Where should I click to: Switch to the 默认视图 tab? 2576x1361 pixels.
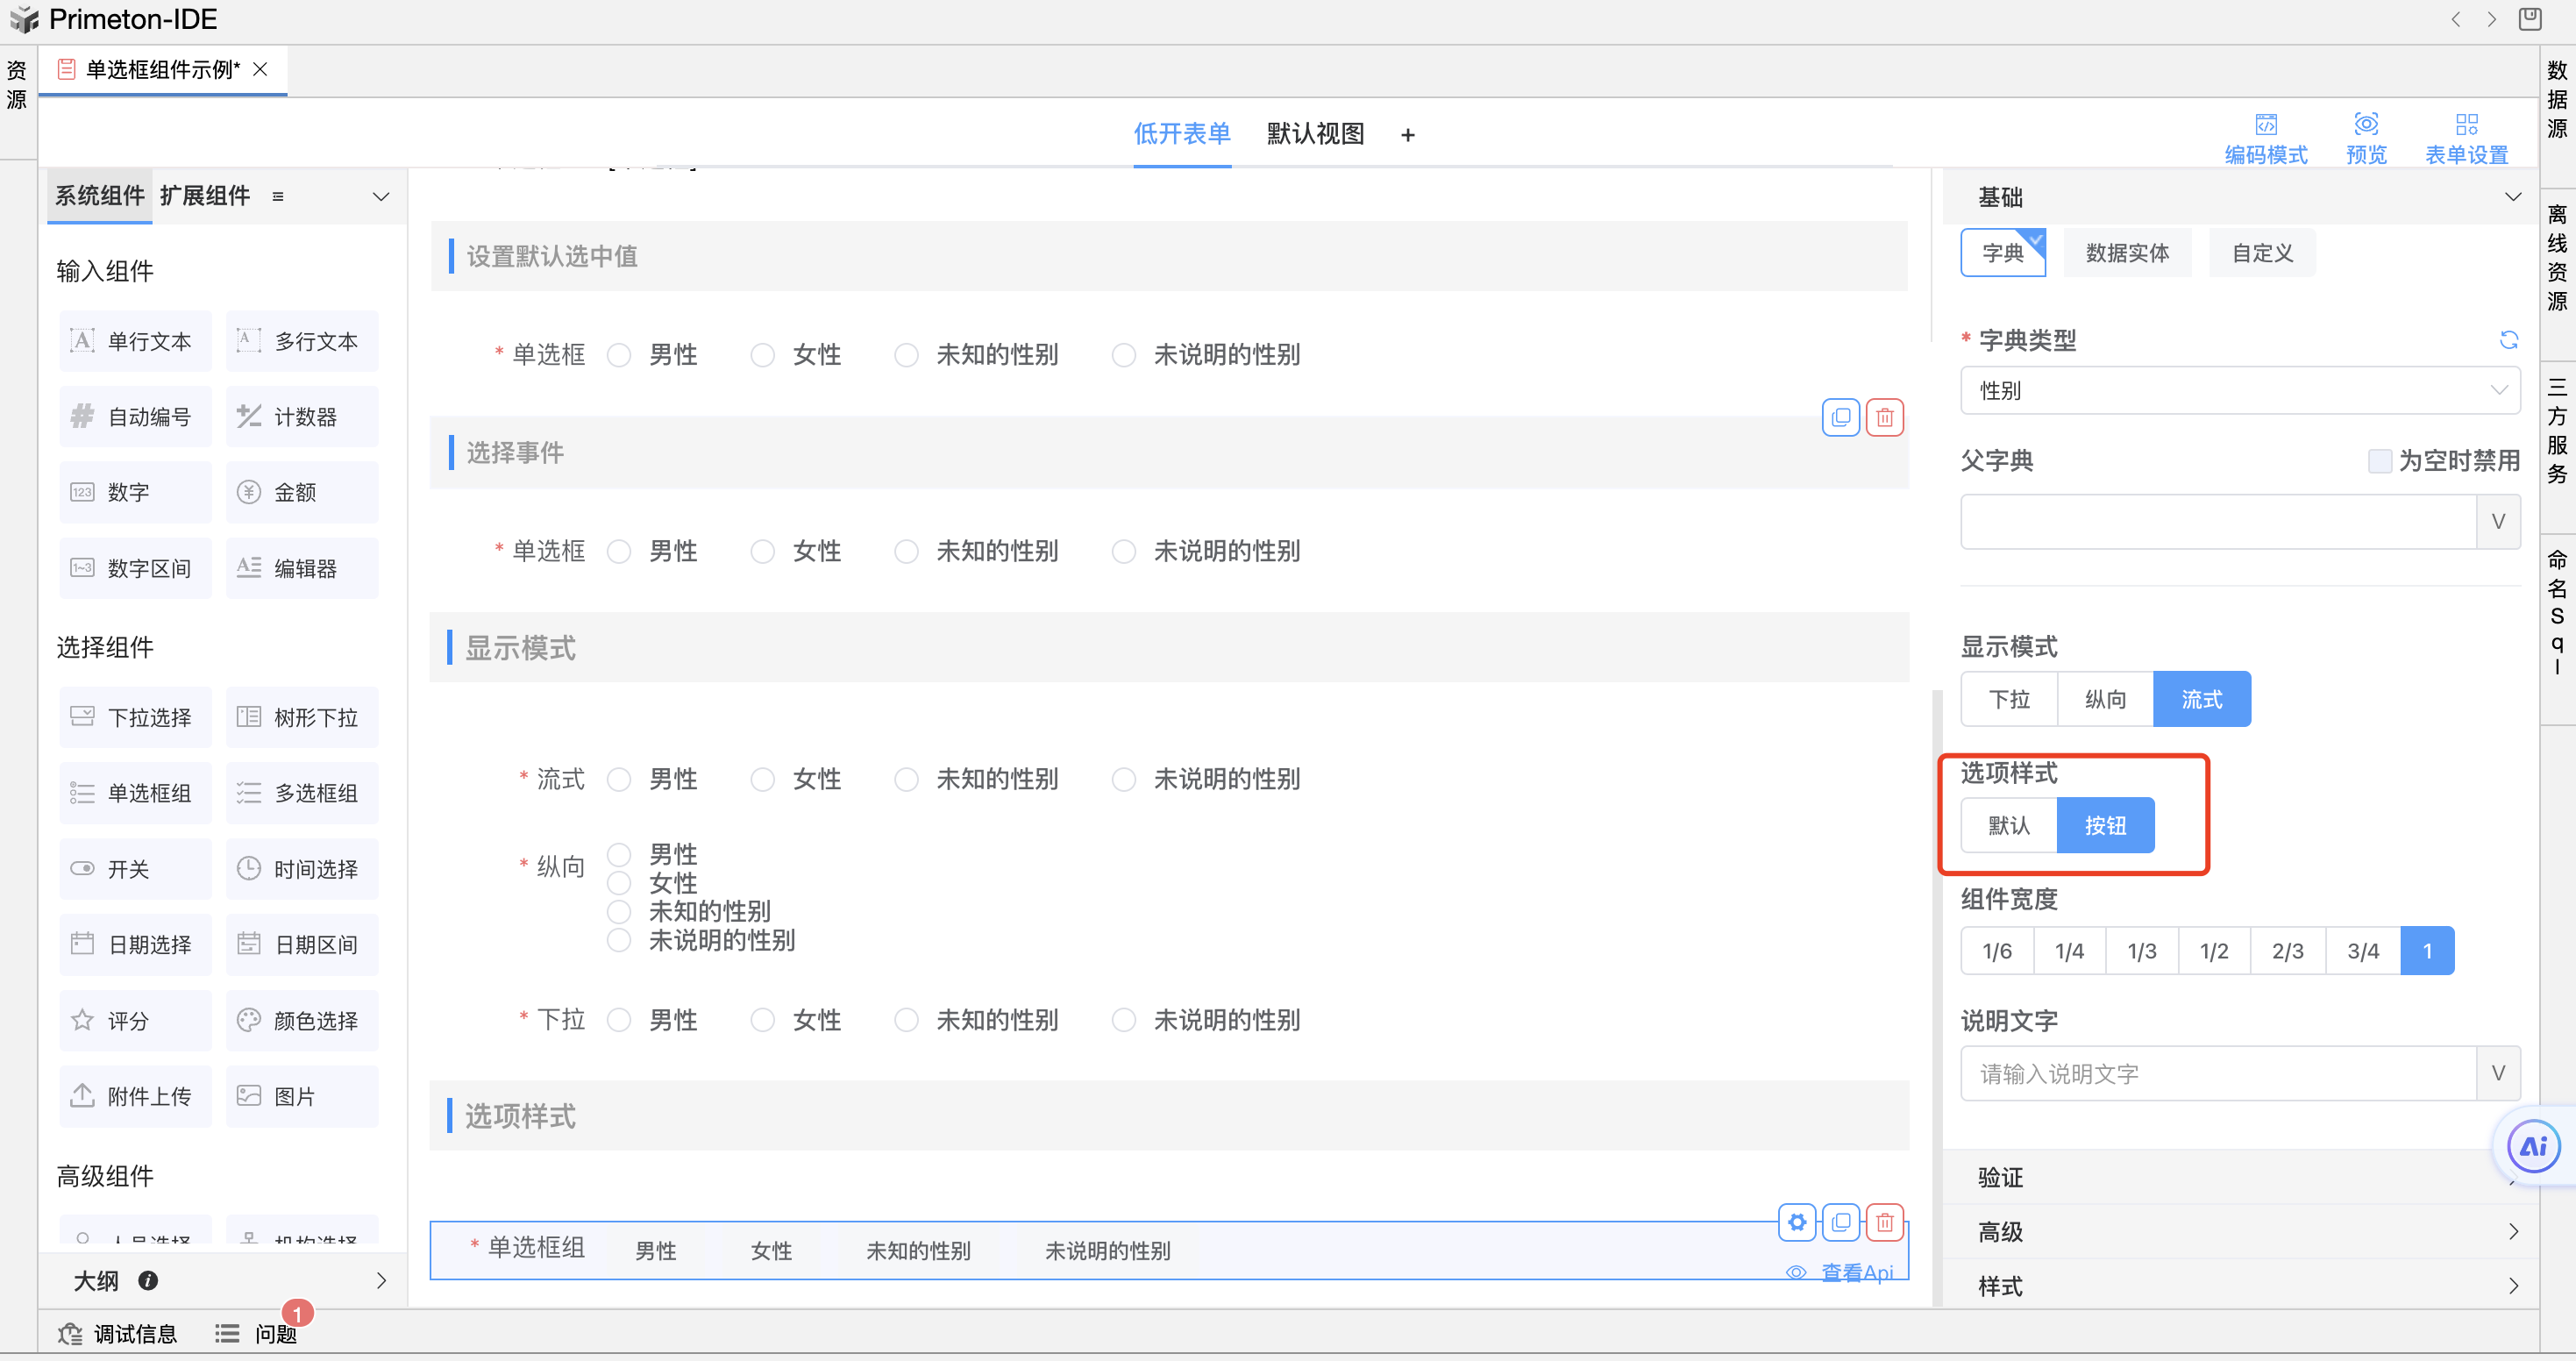(1315, 134)
